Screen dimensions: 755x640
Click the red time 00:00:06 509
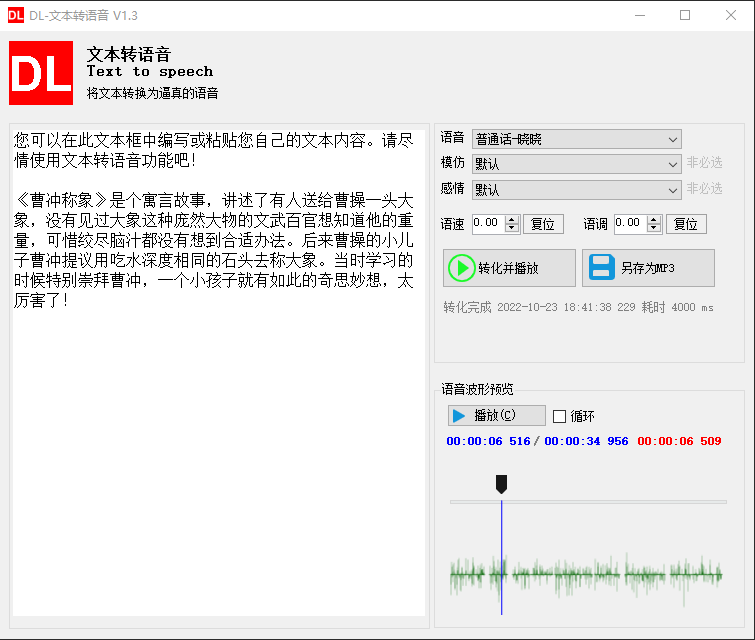(x=679, y=441)
